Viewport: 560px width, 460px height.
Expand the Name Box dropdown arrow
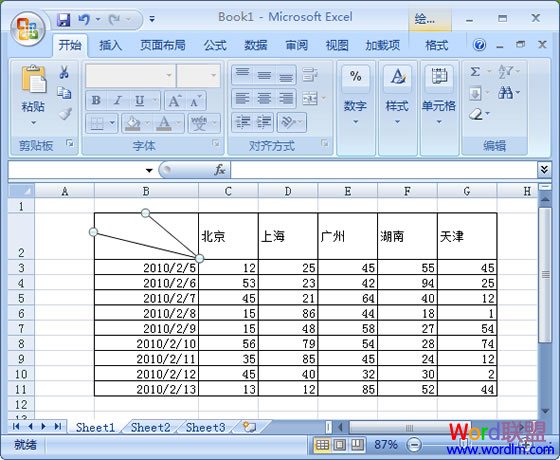[x=149, y=170]
